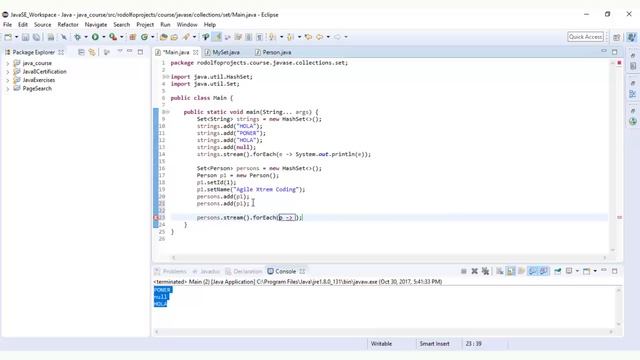Click the Debug bug icon
Screen dimensions: 640x360
(77, 37)
